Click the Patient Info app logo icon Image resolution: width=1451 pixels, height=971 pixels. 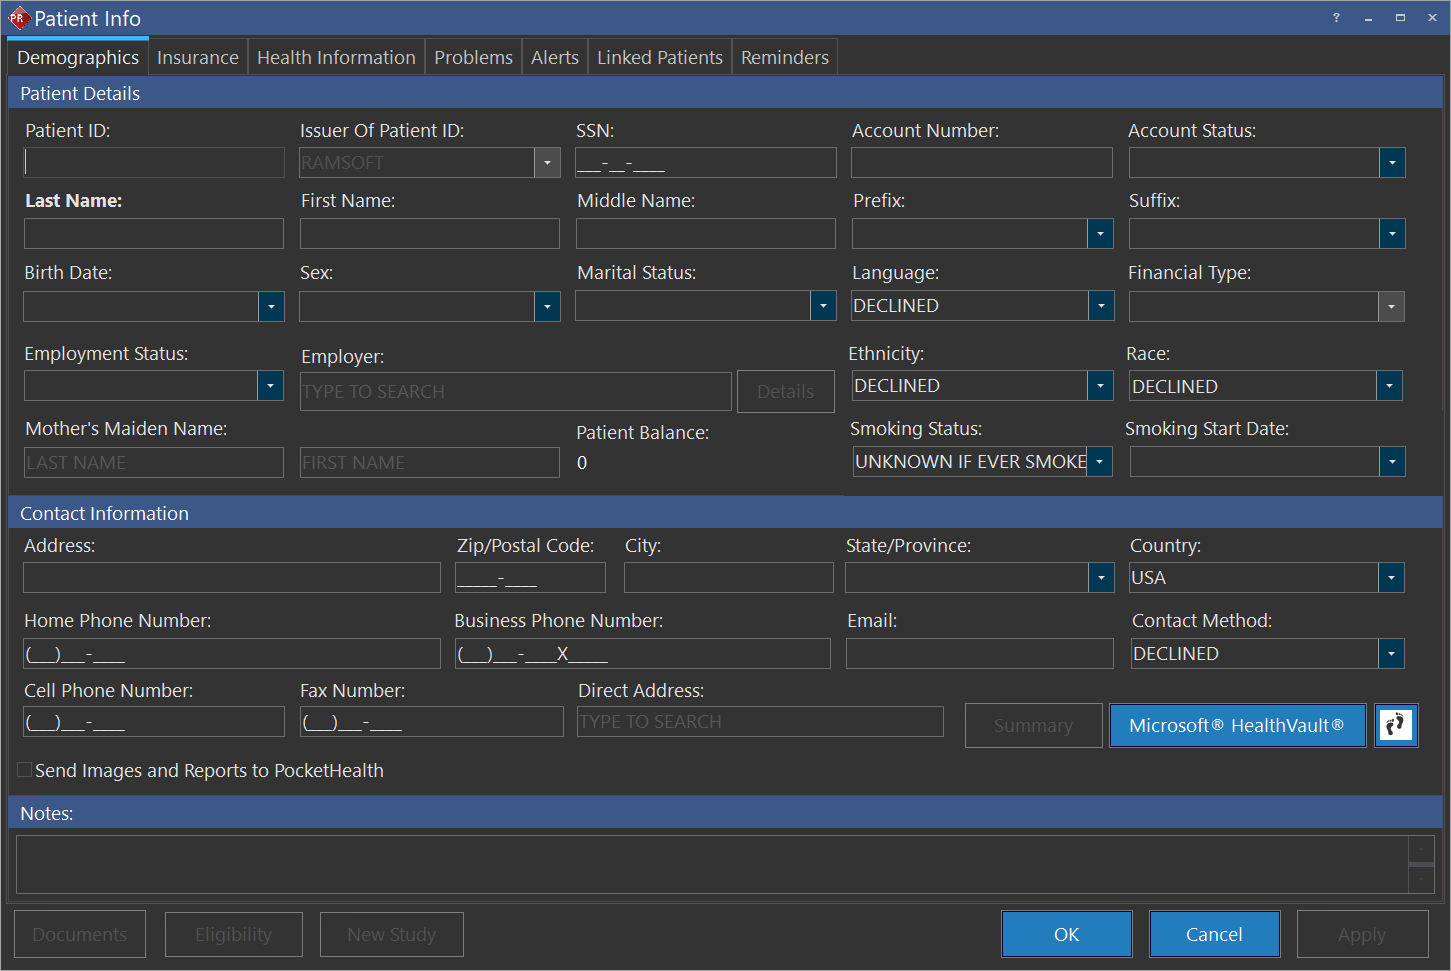point(18,18)
